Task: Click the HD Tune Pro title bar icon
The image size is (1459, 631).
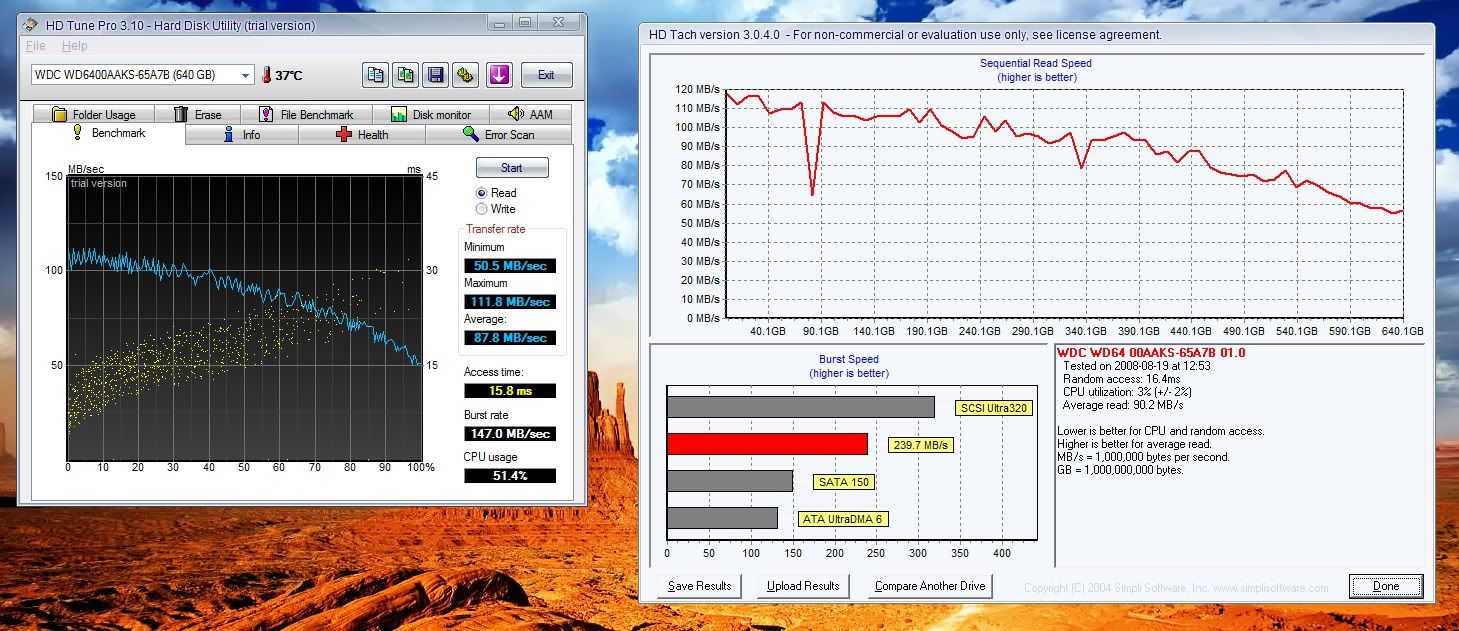Action: click(x=31, y=25)
